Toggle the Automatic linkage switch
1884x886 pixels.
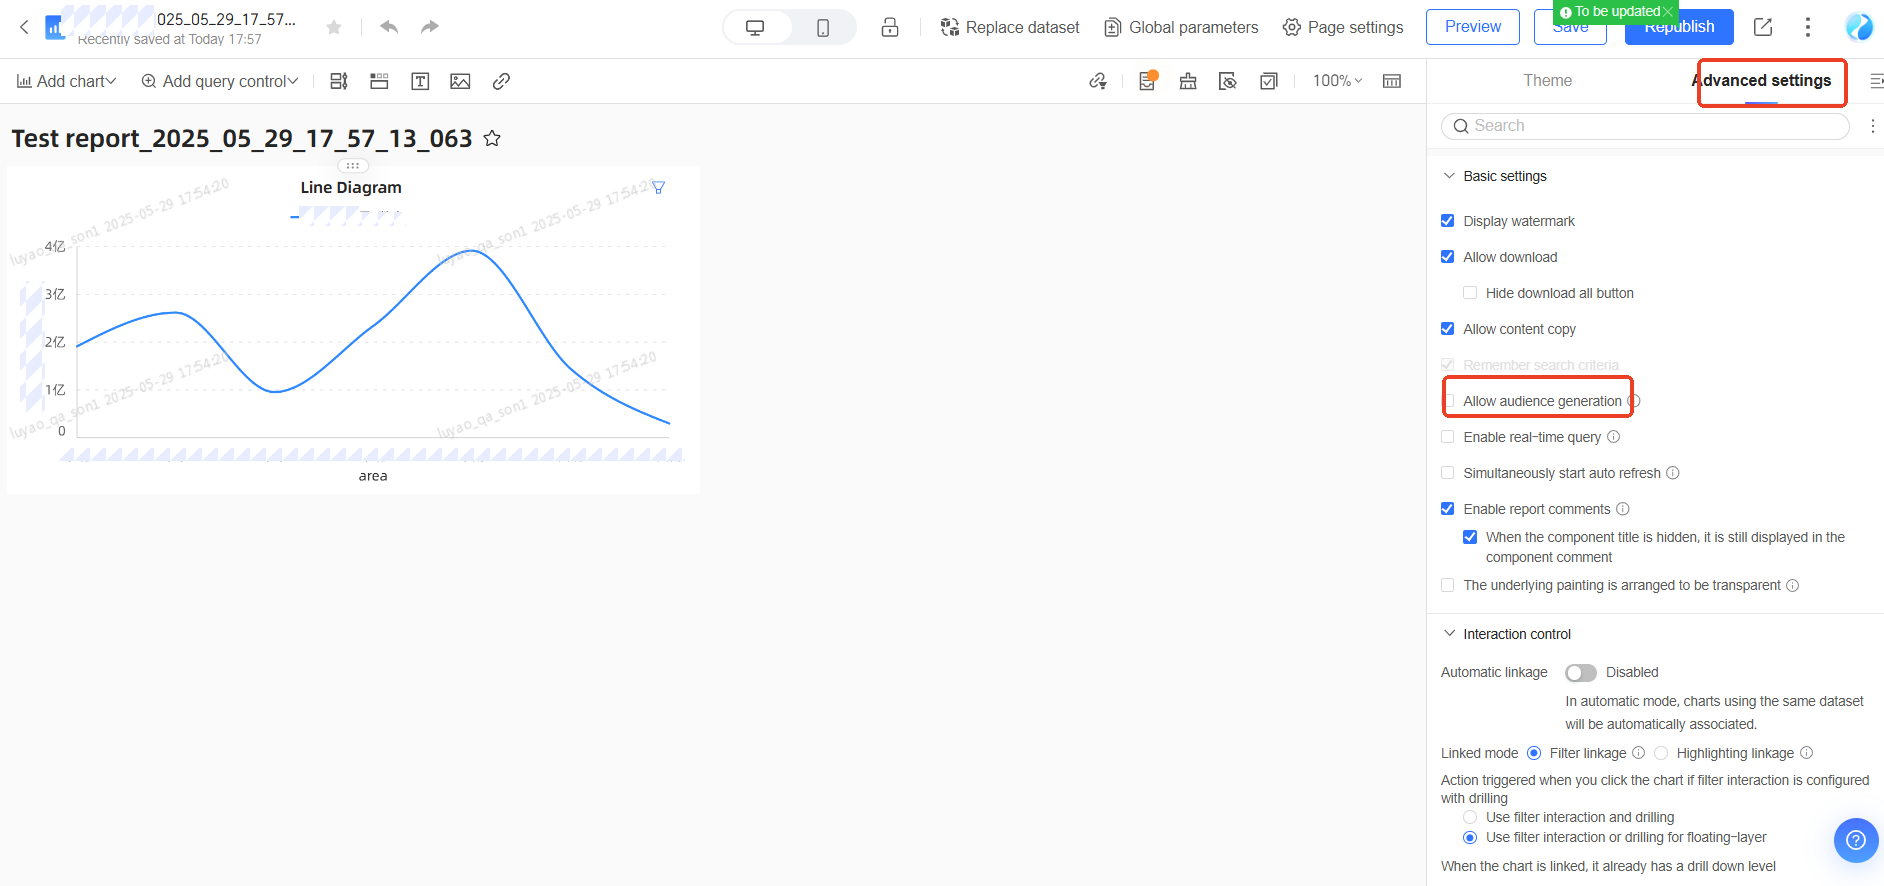pos(1581,673)
